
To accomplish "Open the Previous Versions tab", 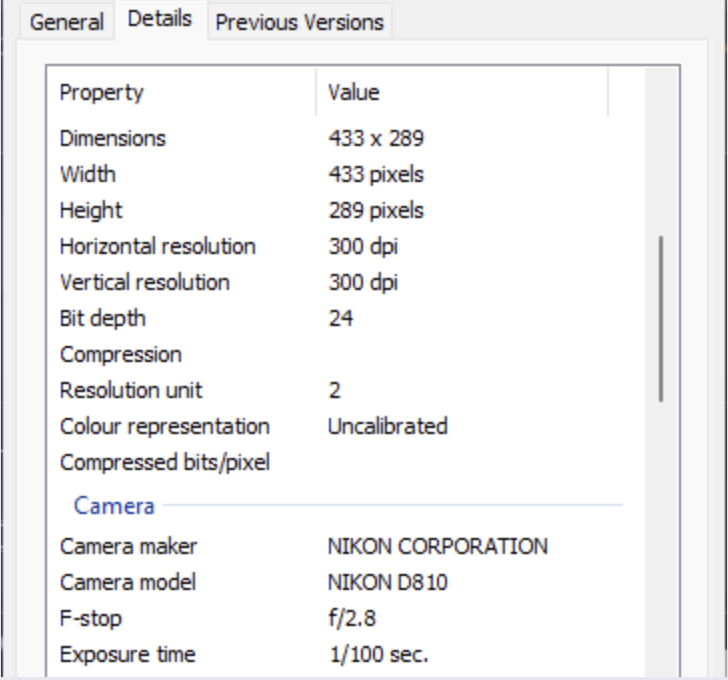I will point(299,22).
